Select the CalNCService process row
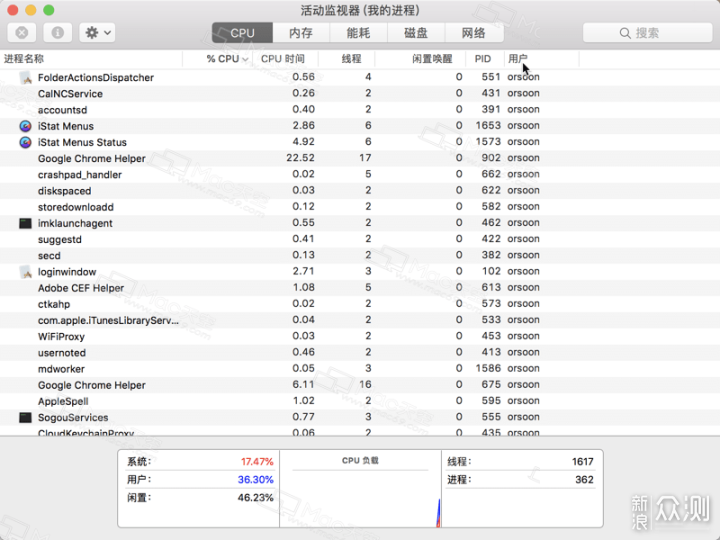The image size is (720, 540). click(360, 94)
